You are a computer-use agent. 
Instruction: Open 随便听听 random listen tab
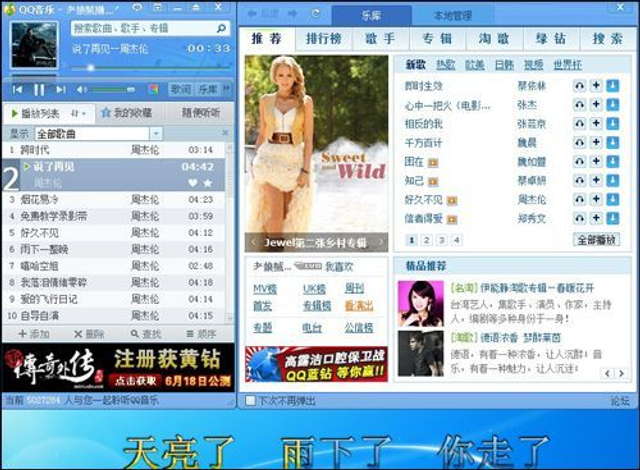[200, 113]
